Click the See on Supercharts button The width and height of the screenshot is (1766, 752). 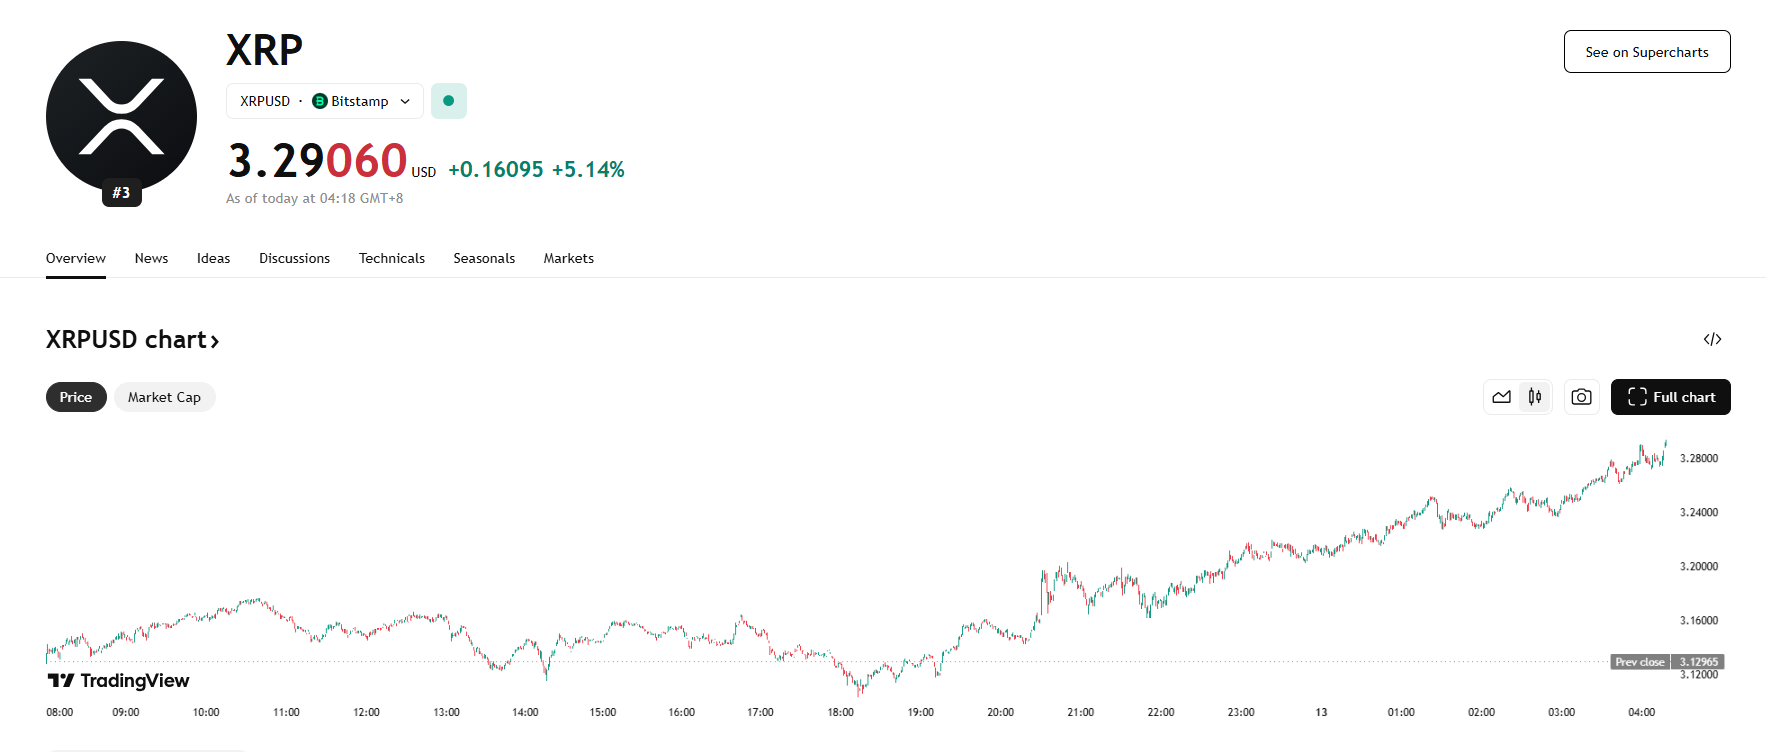[x=1646, y=52]
